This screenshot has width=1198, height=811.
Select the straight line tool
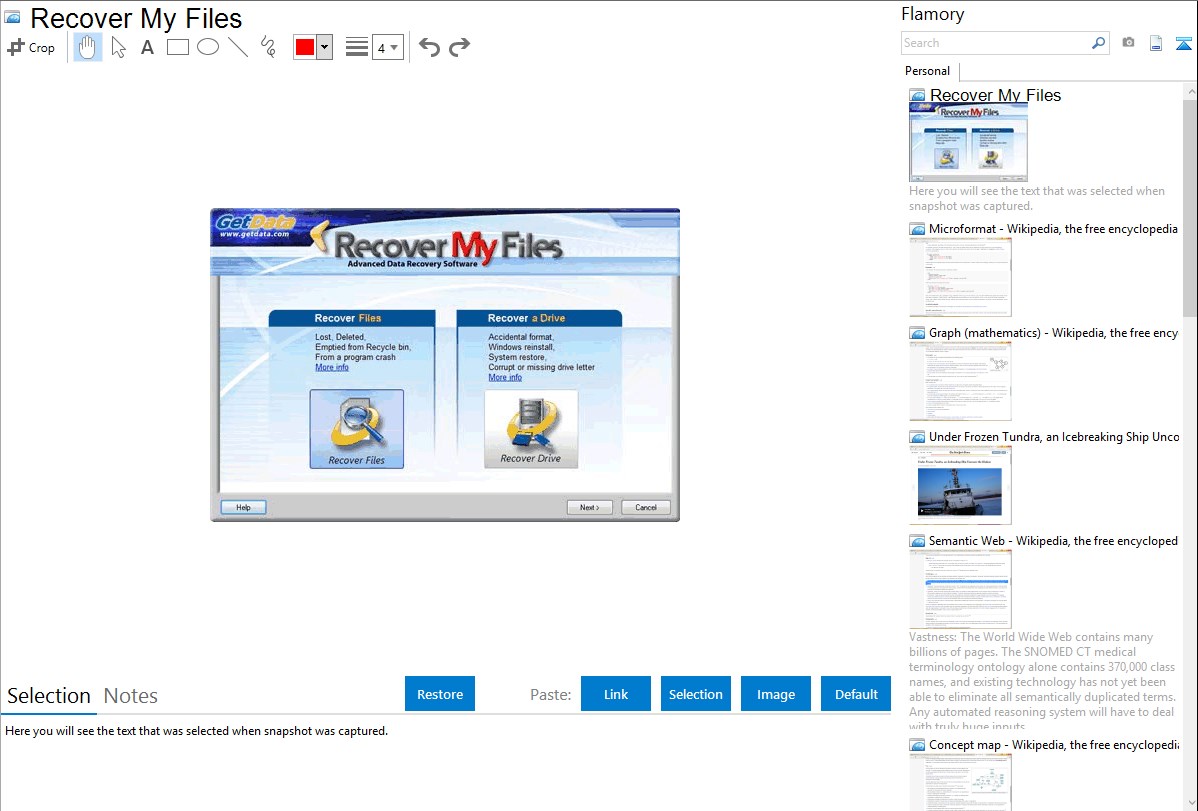[238, 47]
